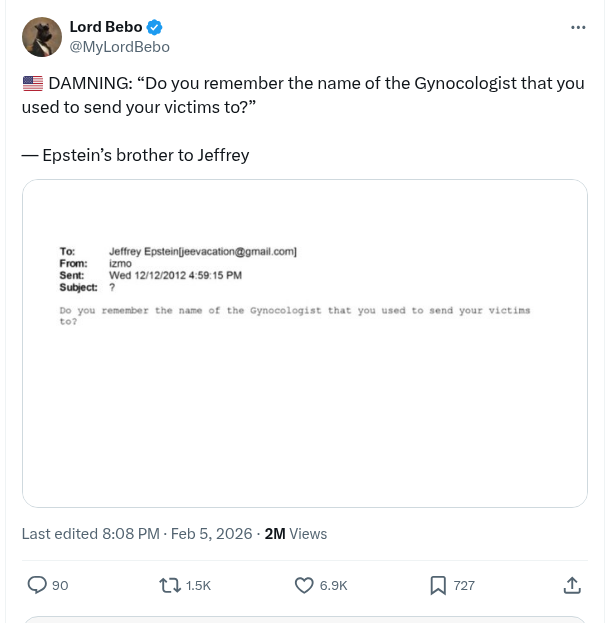Click the US flag emoji in tweet
This screenshot has height=623, width=608.
tap(32, 83)
